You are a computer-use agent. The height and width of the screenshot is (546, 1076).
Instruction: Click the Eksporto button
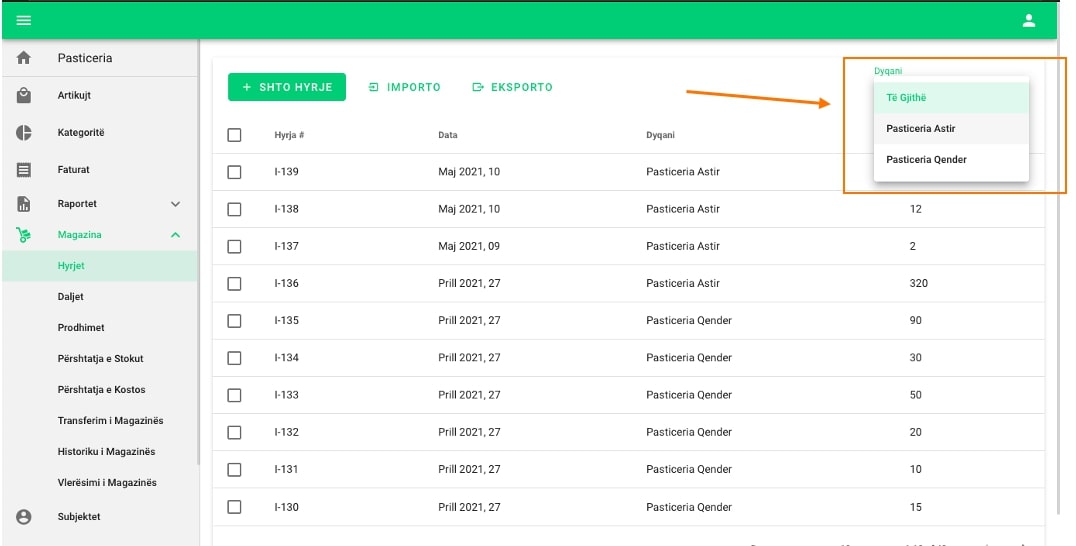[x=513, y=87]
